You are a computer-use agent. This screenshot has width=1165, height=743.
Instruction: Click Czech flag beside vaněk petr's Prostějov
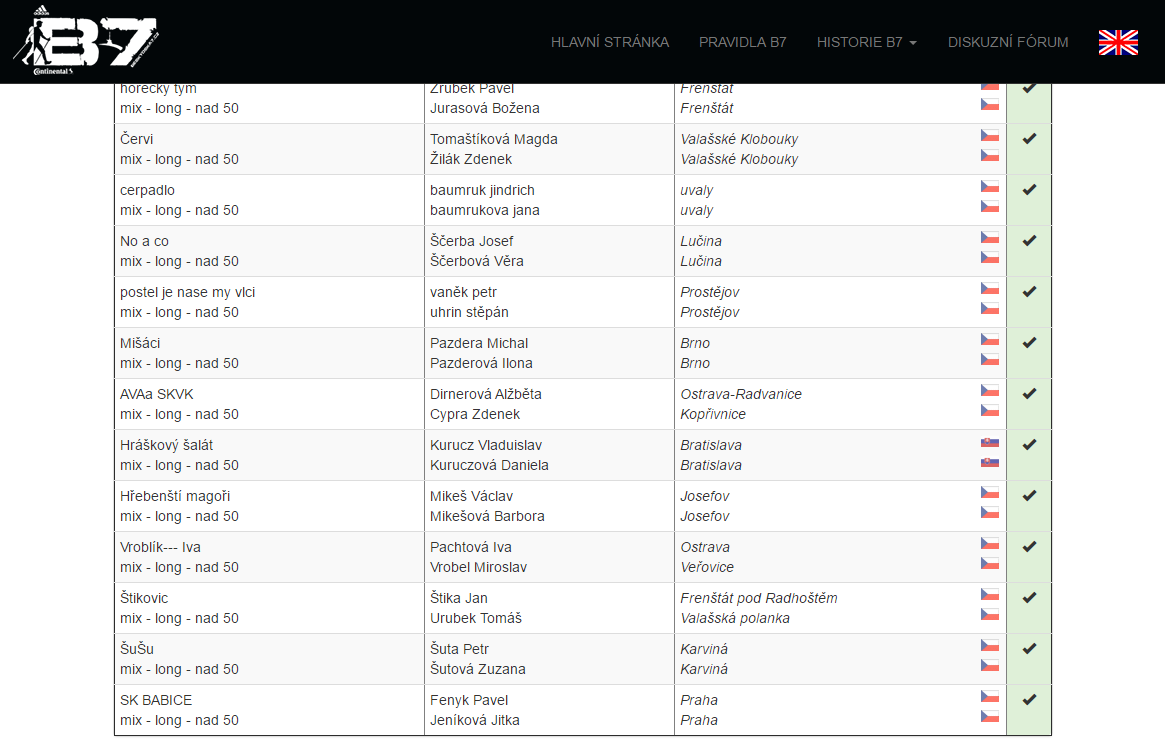point(990,289)
